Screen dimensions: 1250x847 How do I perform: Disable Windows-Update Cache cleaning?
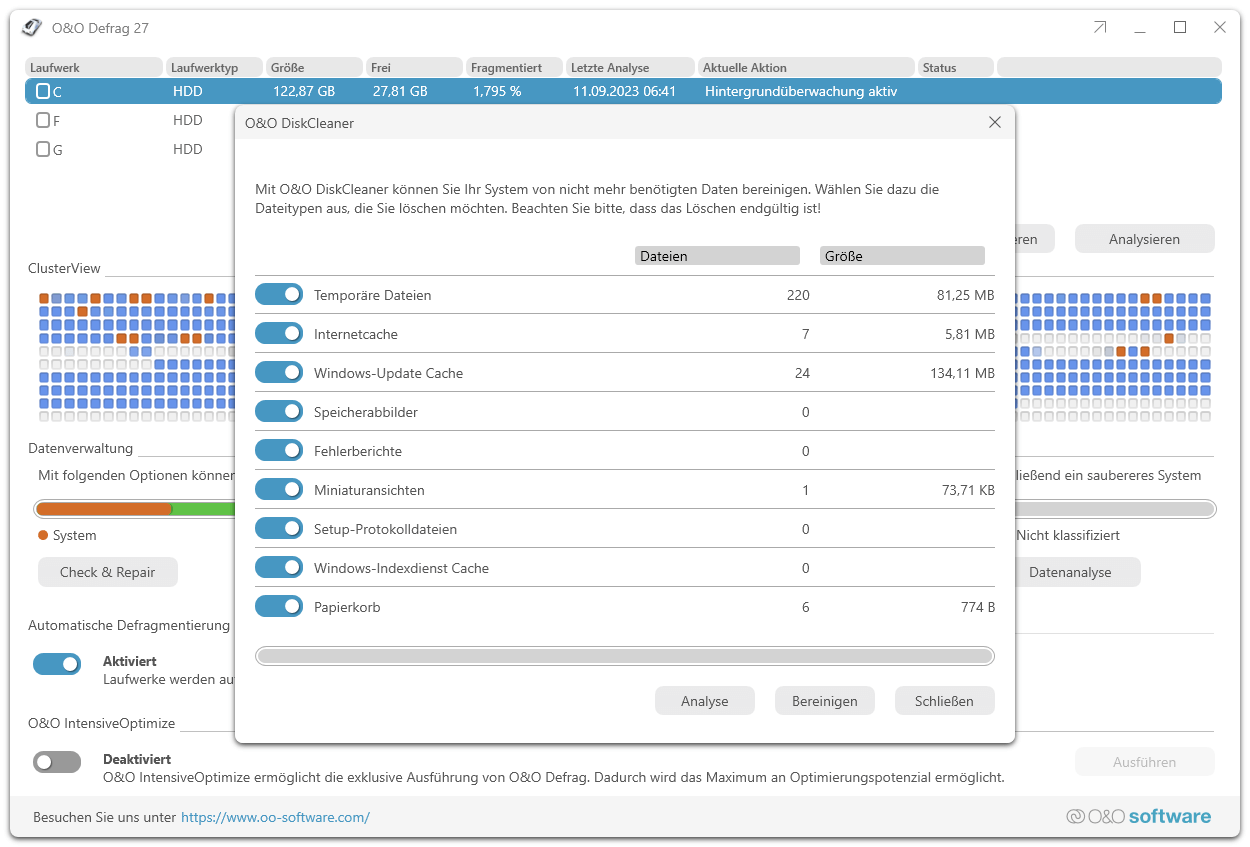[x=279, y=372]
